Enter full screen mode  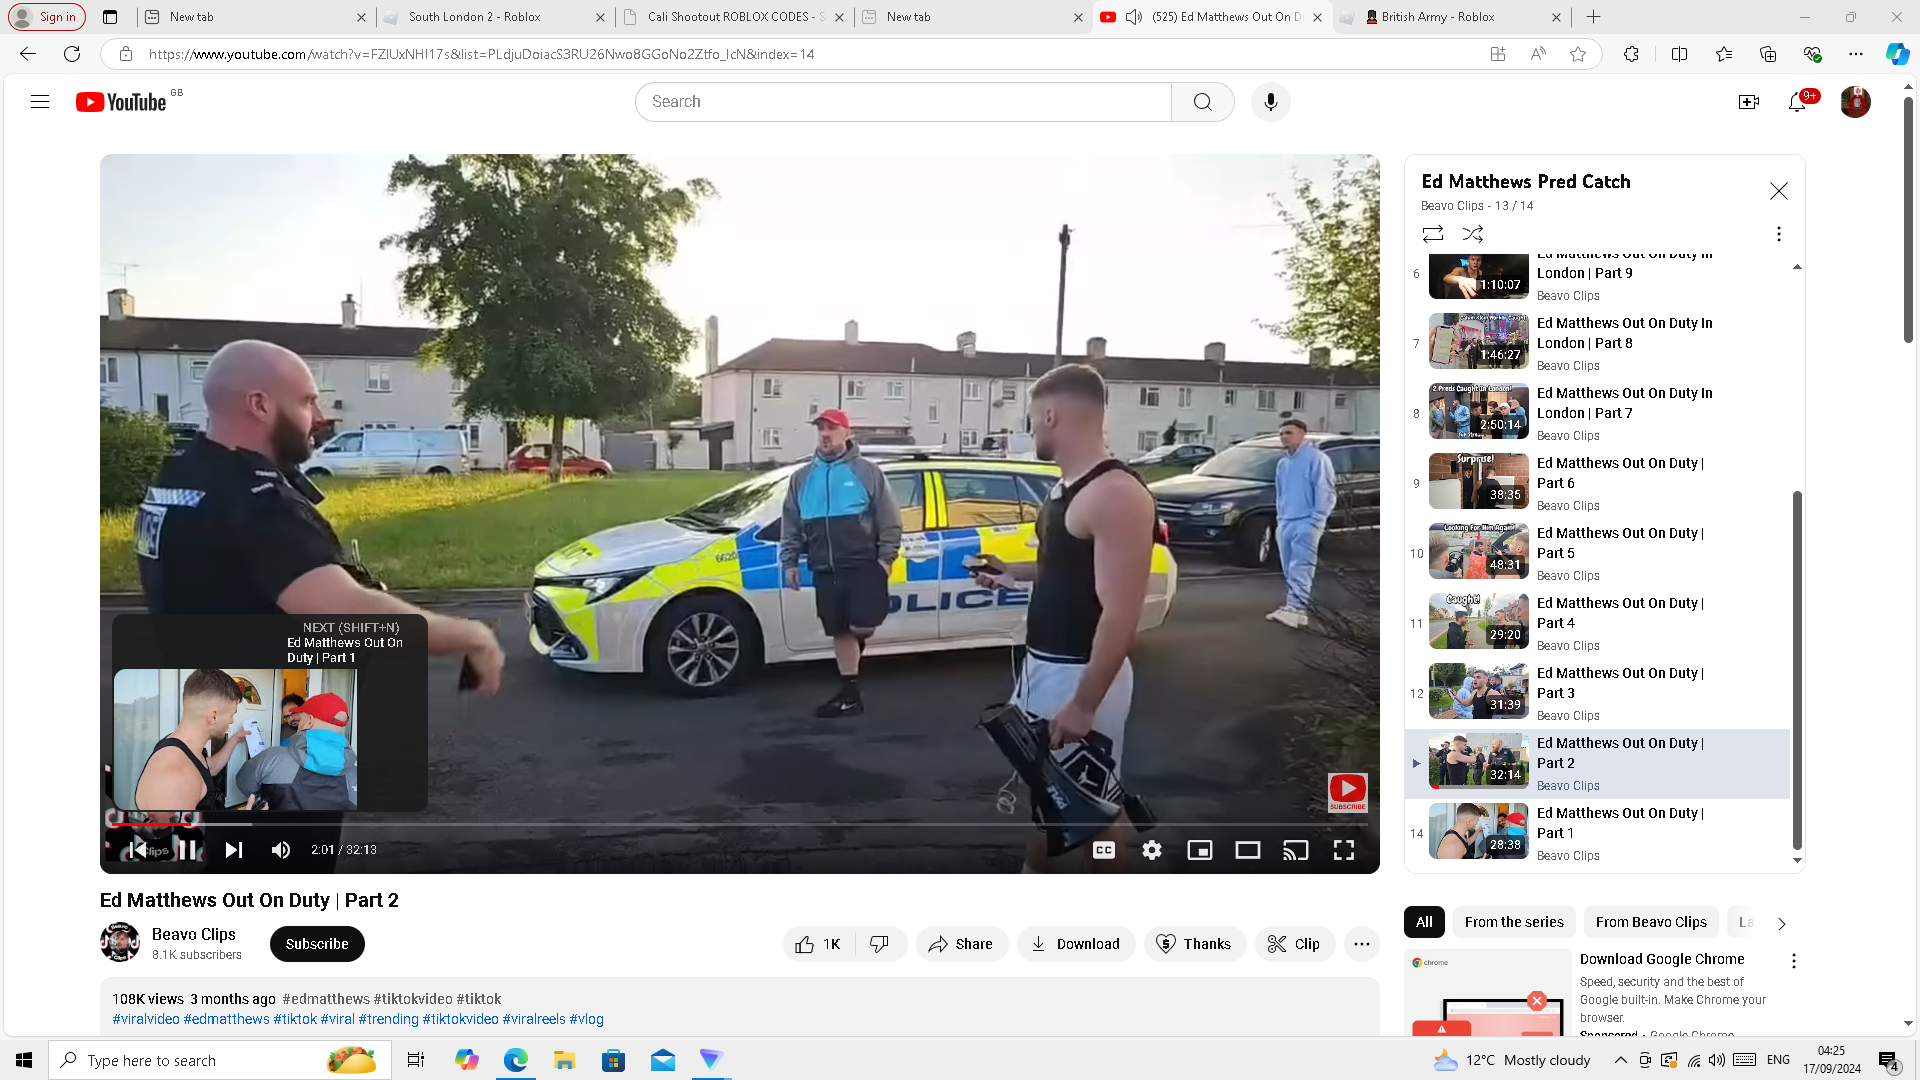[1344, 850]
